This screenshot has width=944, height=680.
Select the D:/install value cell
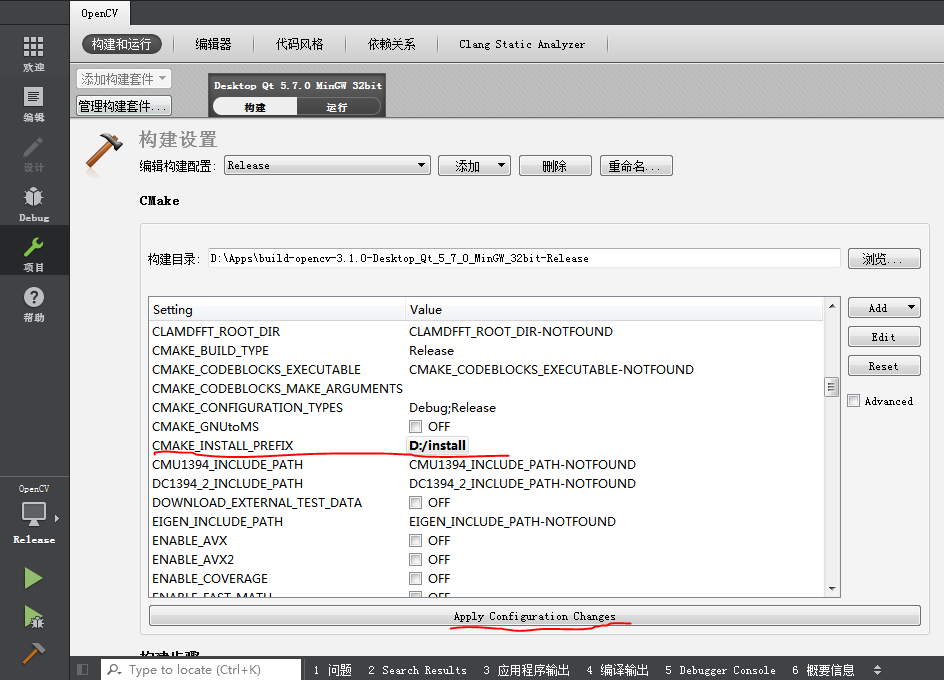point(438,446)
